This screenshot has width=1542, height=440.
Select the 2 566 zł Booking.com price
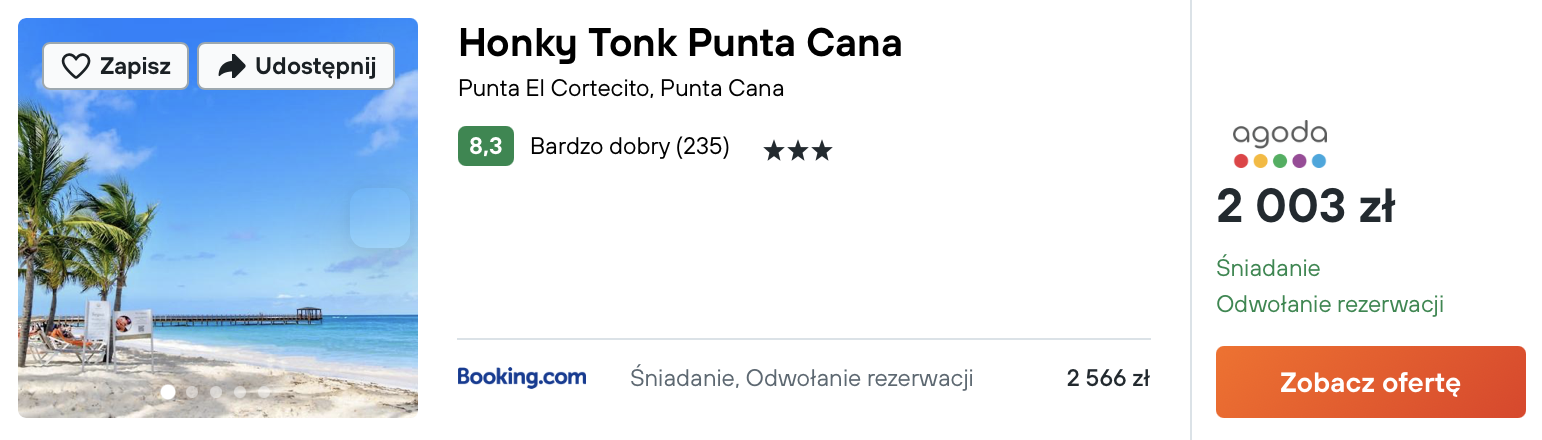1108,379
